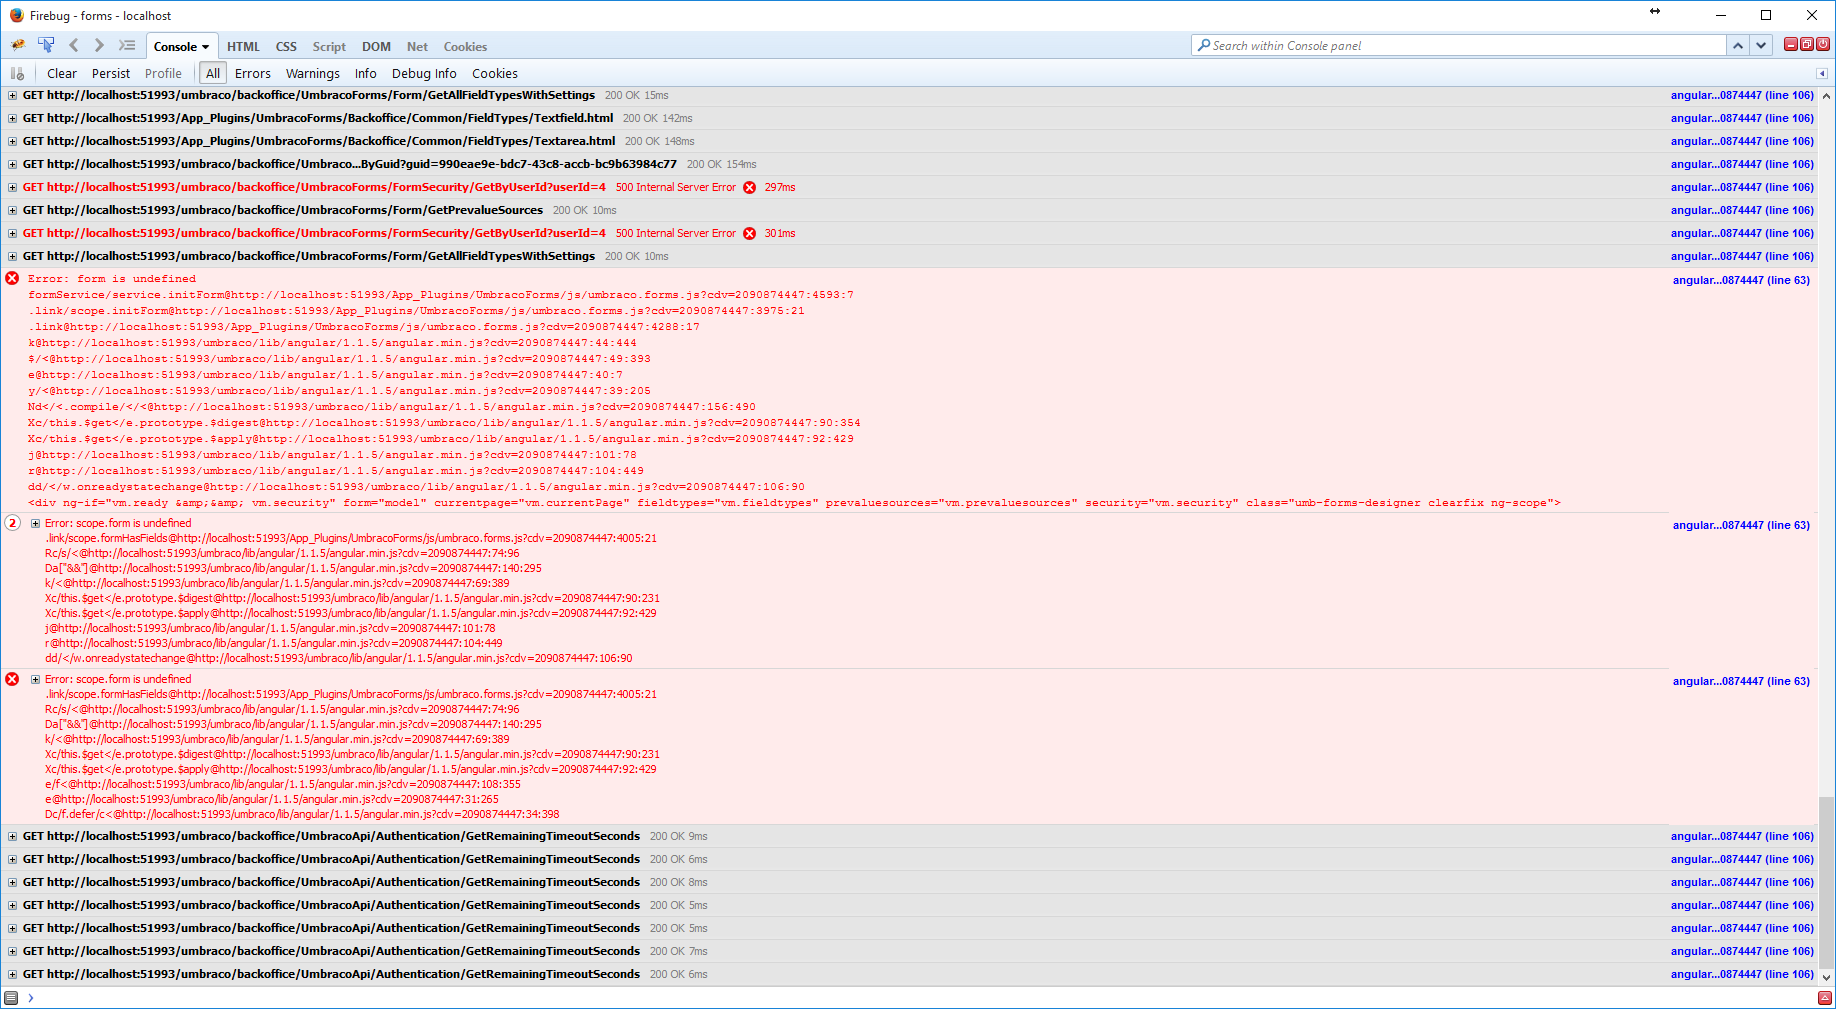Activate the element inspect pointer tool
Viewport: 1836px width, 1009px height.
[x=46, y=45]
